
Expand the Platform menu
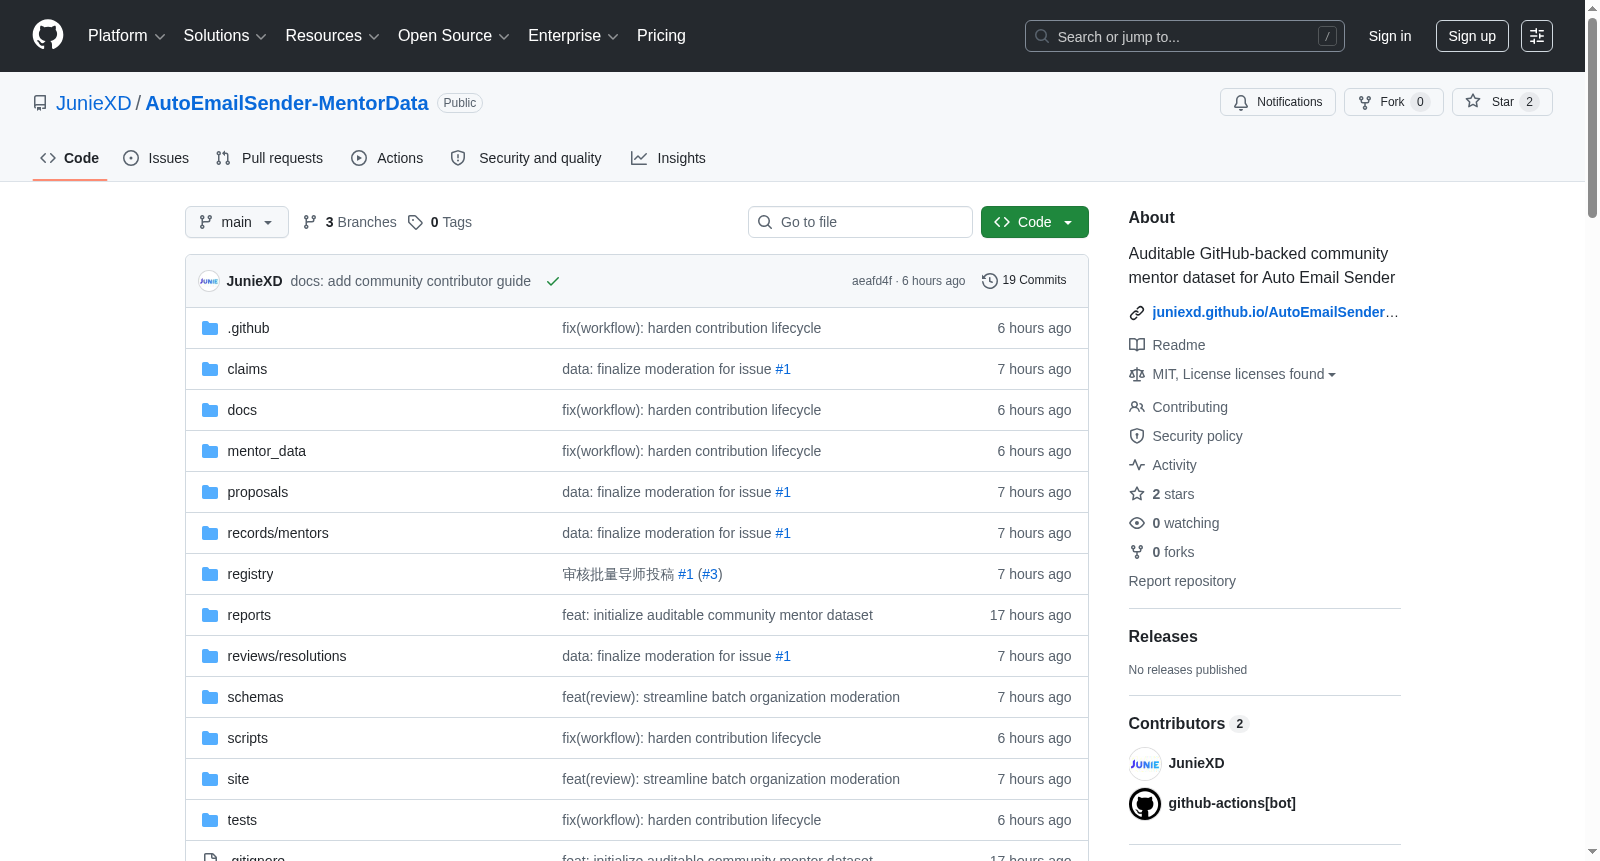pyautogui.click(x=126, y=36)
